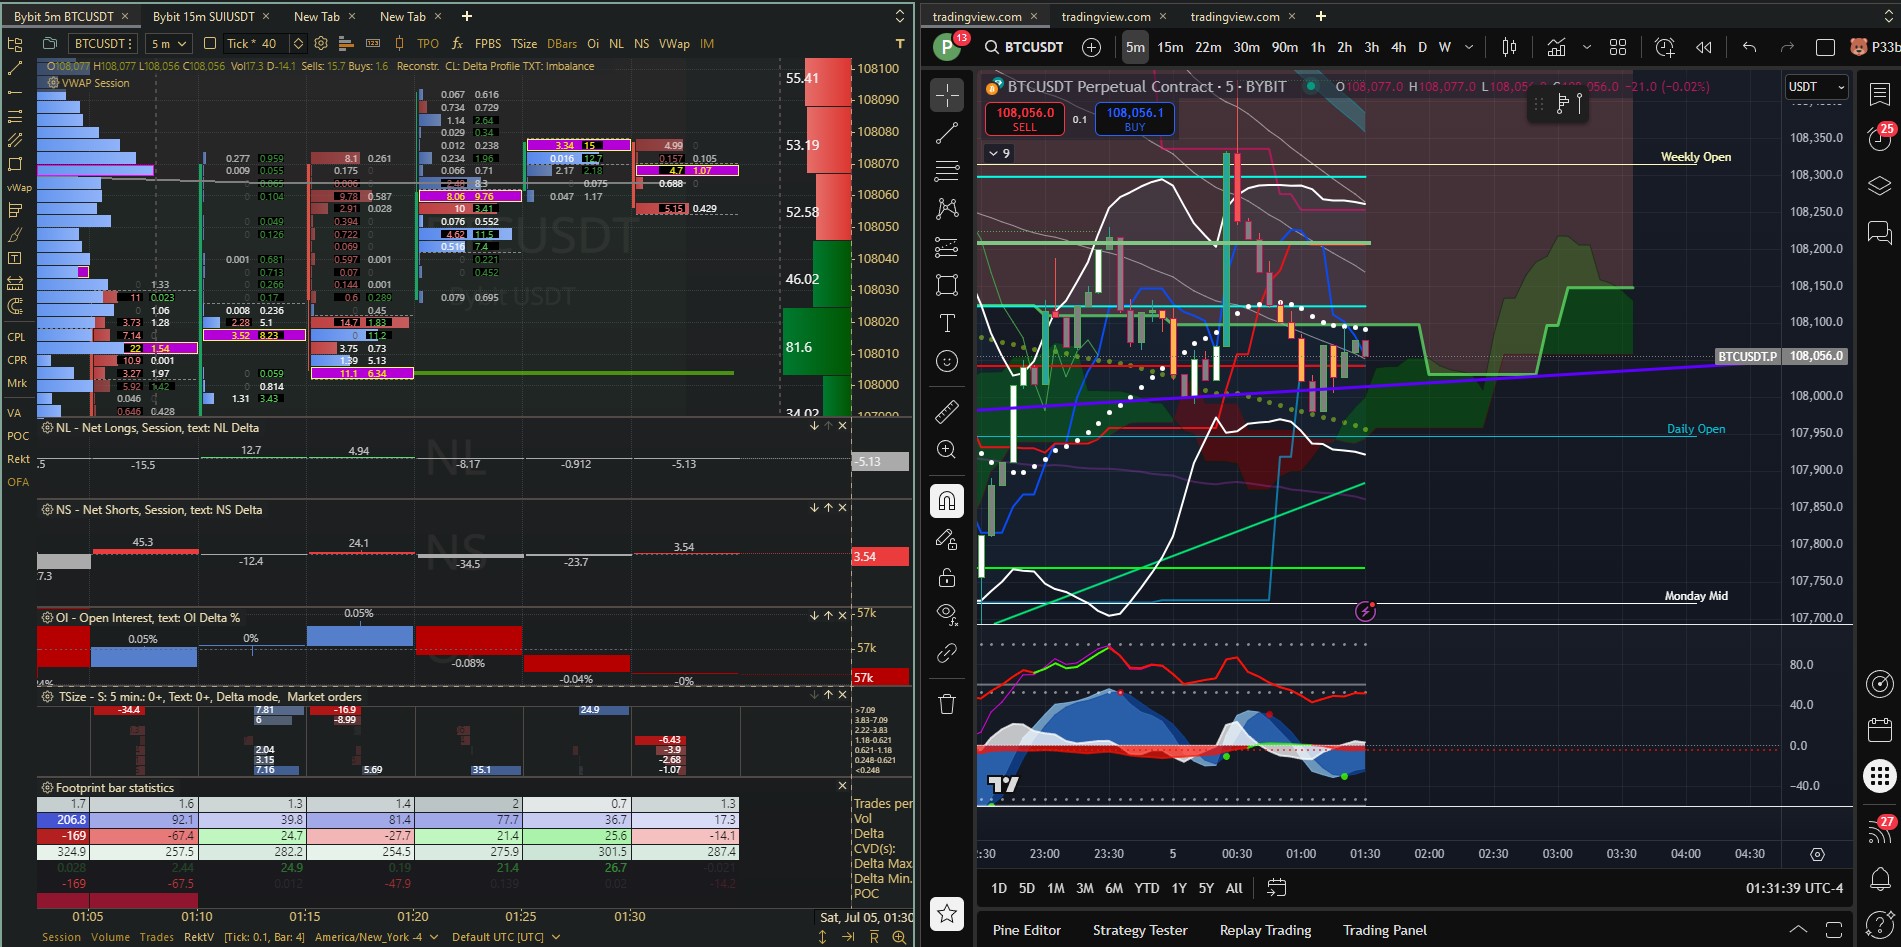Open the indicators button in TradingView toolbar
The height and width of the screenshot is (947, 1901).
point(1557,47)
